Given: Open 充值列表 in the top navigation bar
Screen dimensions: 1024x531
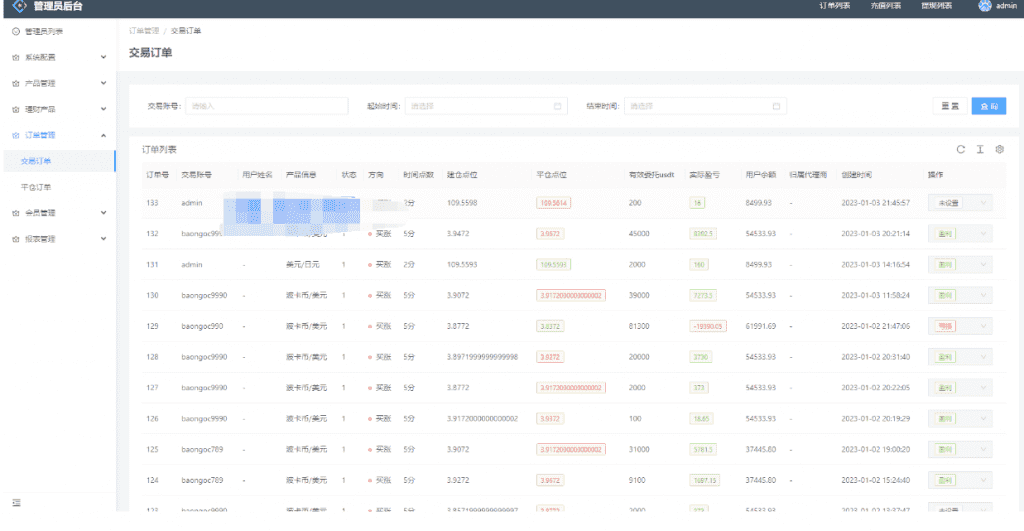Looking at the screenshot, I should [x=886, y=6].
